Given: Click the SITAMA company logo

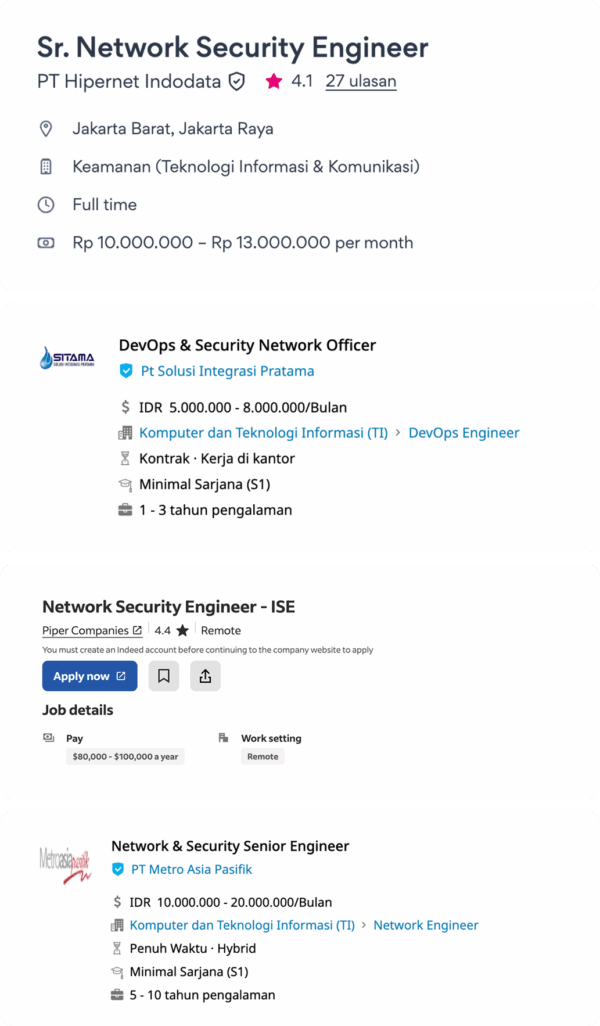Looking at the screenshot, I should (x=66, y=357).
